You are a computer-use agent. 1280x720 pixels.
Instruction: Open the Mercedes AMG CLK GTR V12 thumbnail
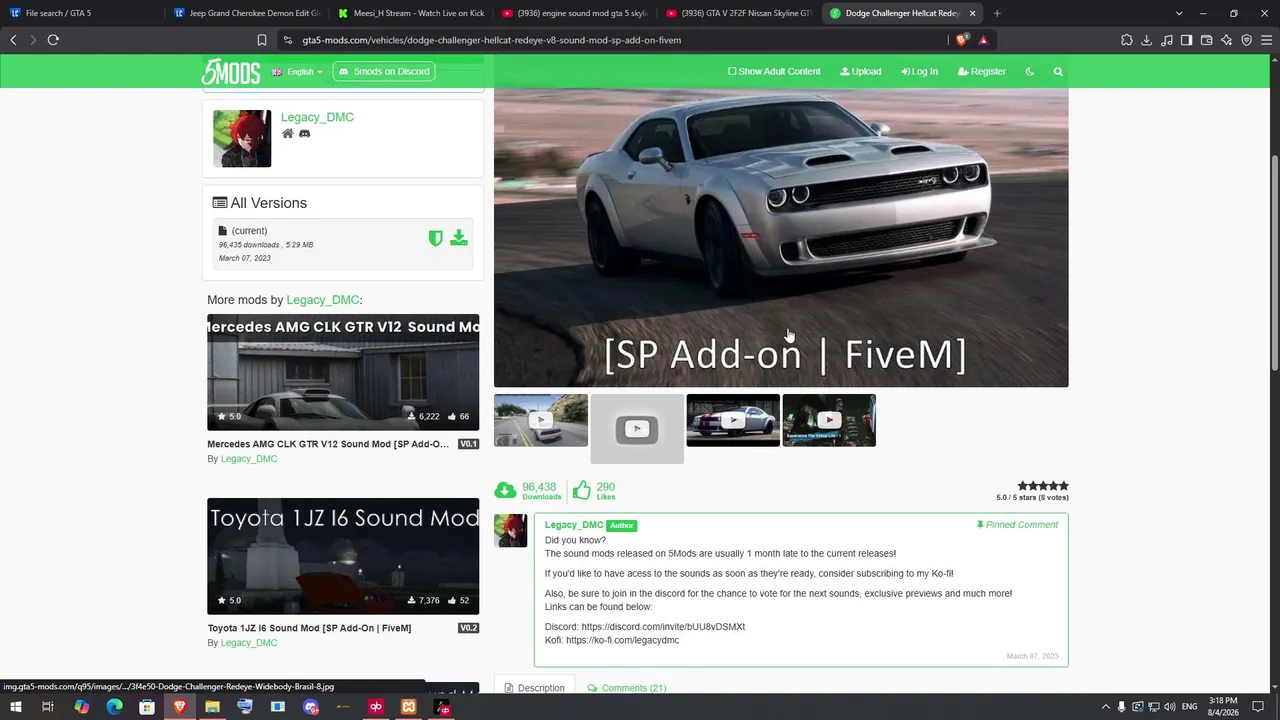[343, 372]
